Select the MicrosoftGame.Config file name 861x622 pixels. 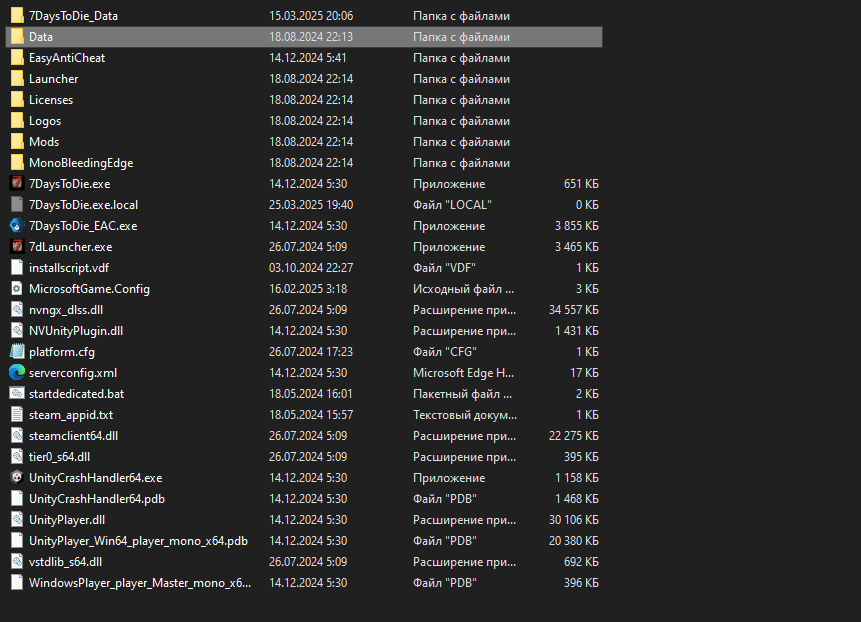click(x=89, y=289)
